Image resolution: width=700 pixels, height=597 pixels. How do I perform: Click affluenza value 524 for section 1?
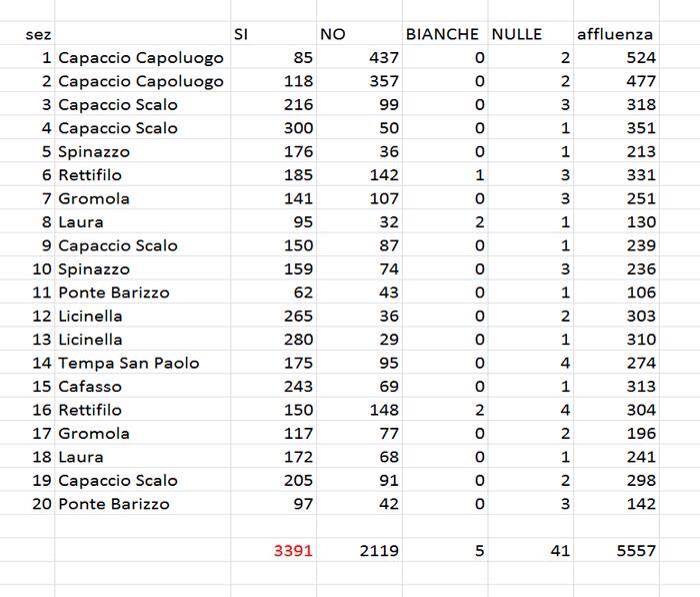pyautogui.click(x=616, y=57)
